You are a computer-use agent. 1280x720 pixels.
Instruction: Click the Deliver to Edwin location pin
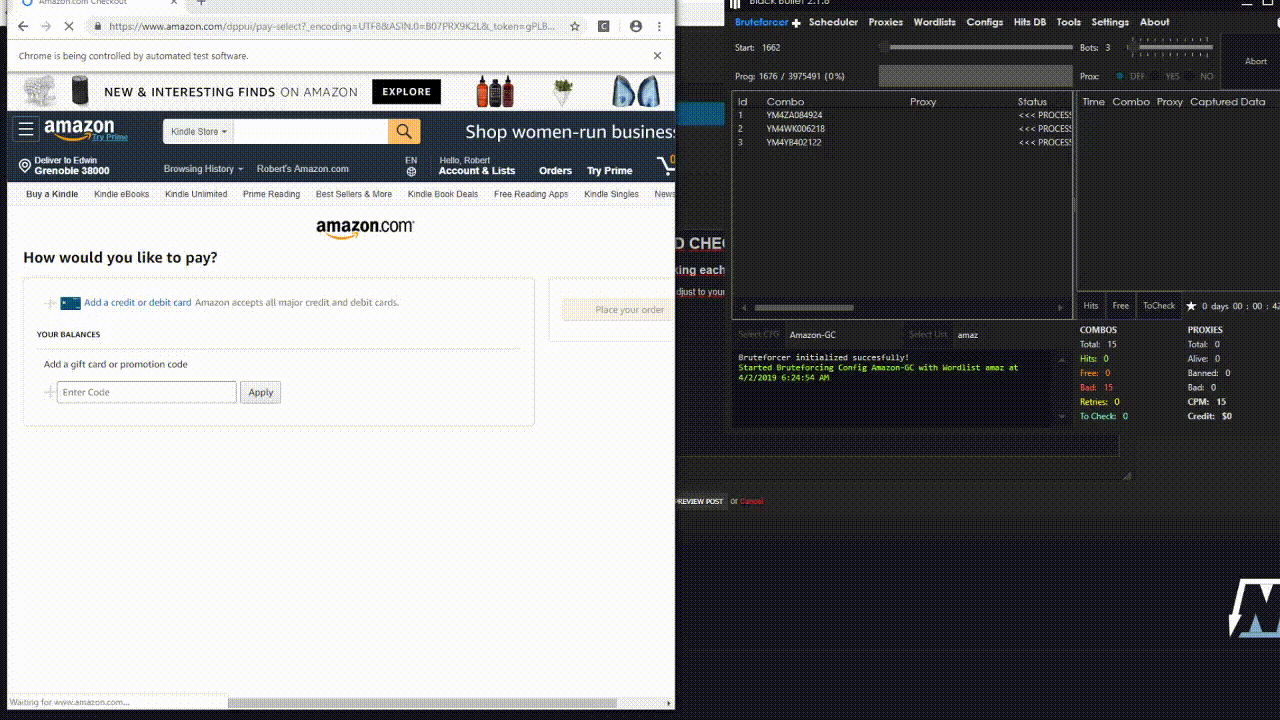25,166
